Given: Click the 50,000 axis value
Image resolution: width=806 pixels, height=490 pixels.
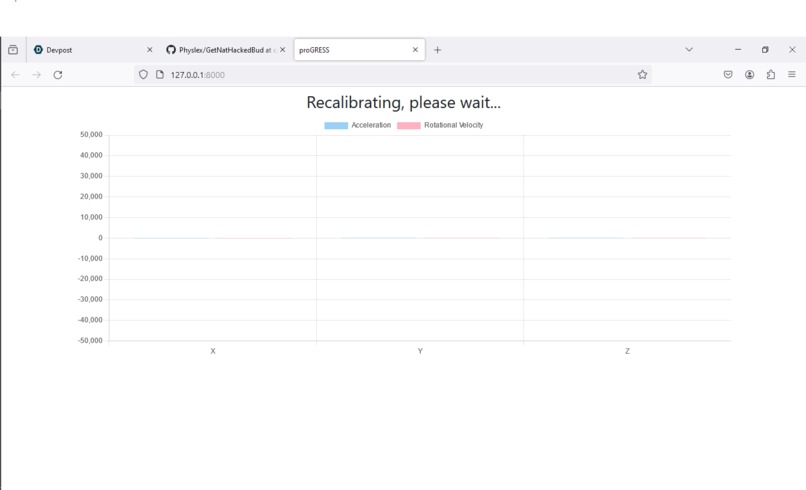Looking at the screenshot, I should pyautogui.click(x=91, y=135).
